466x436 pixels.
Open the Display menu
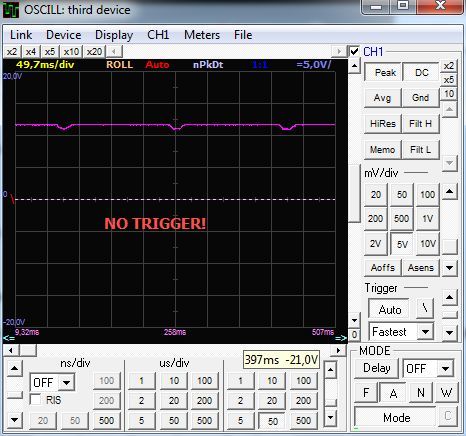[x=114, y=35]
